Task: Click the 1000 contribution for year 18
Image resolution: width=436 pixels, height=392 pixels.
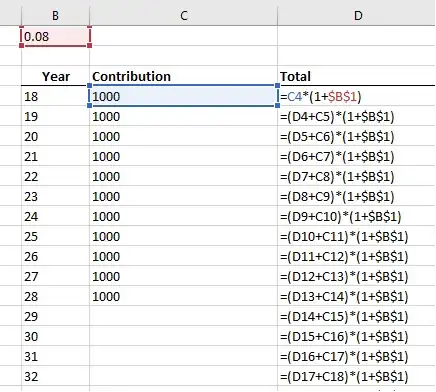Action: [184, 96]
